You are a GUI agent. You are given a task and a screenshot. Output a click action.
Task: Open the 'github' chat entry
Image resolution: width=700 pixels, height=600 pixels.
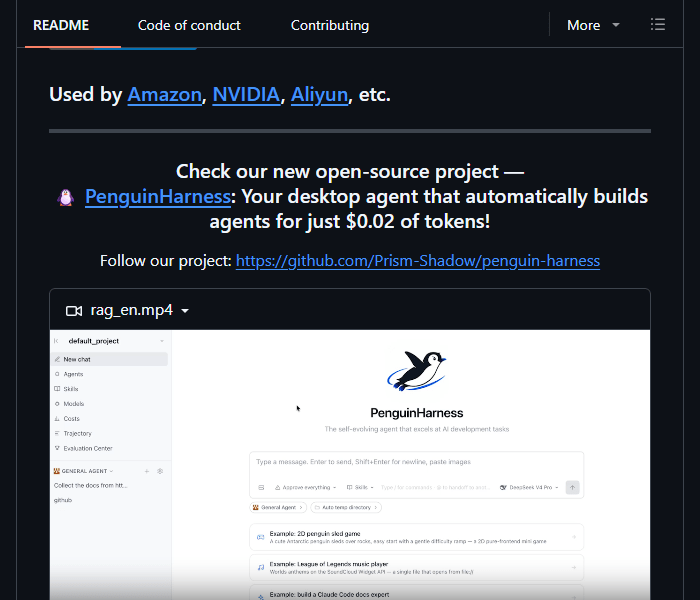coord(63,500)
